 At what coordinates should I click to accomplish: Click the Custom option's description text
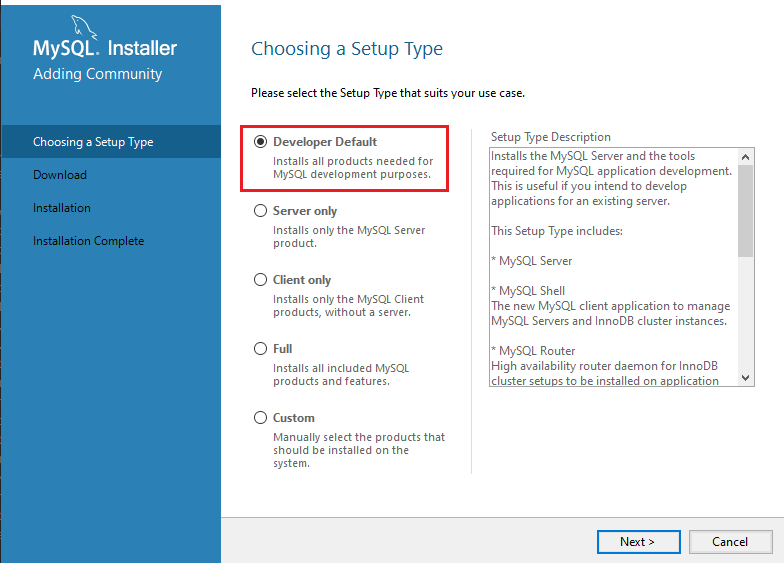[x=359, y=450]
